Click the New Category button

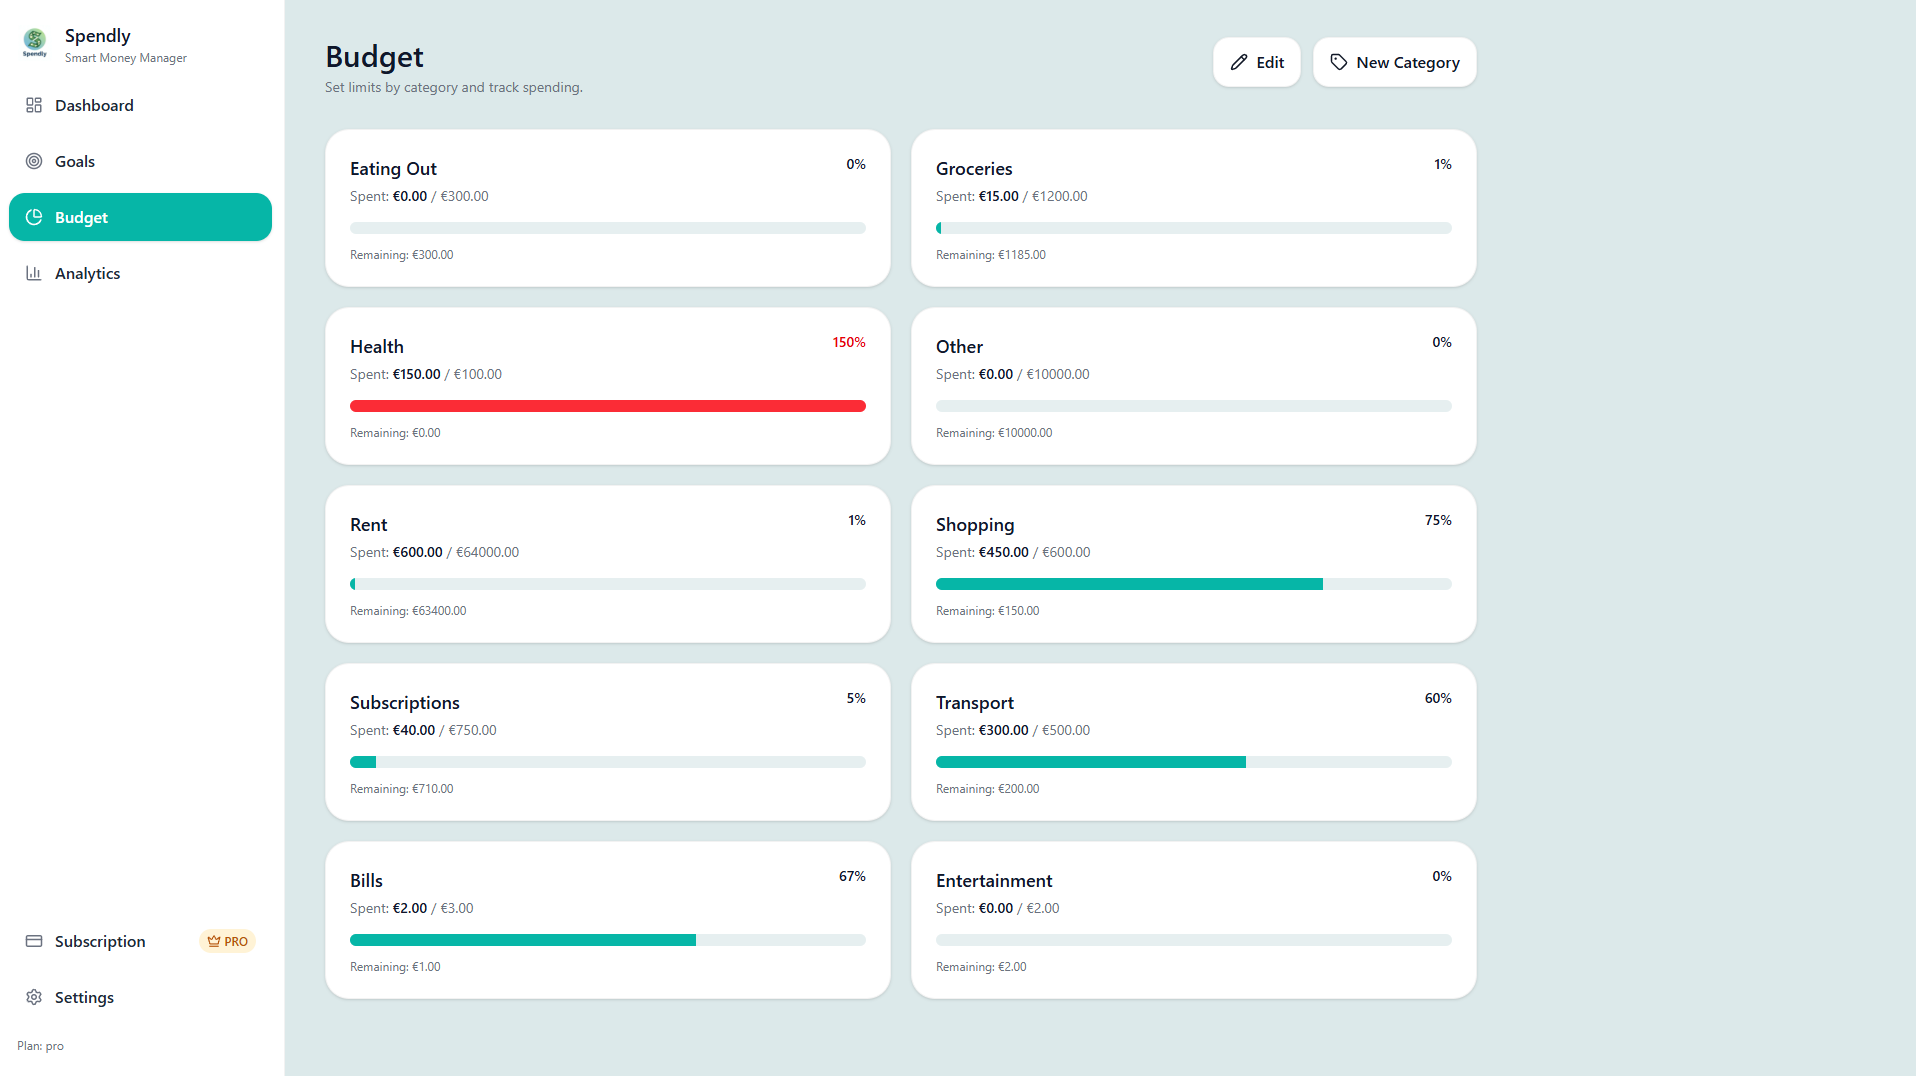tap(1395, 62)
